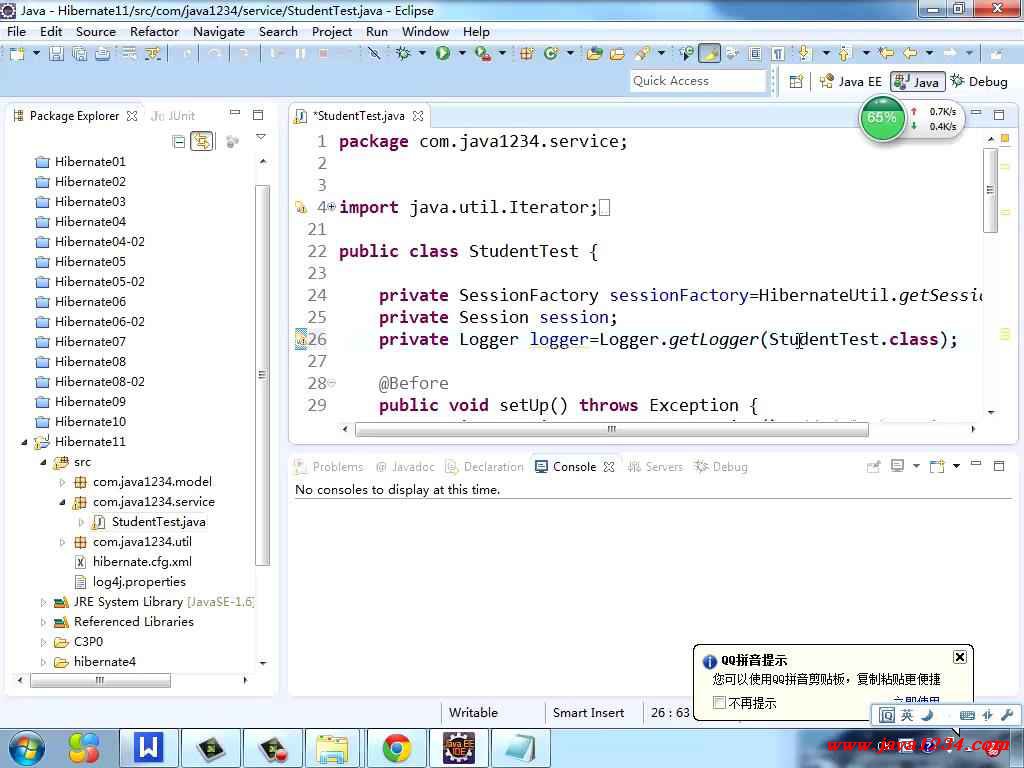Viewport: 1024px width, 768px height.
Task: Switch to the Declaration view tab
Action: pyautogui.click(x=485, y=467)
